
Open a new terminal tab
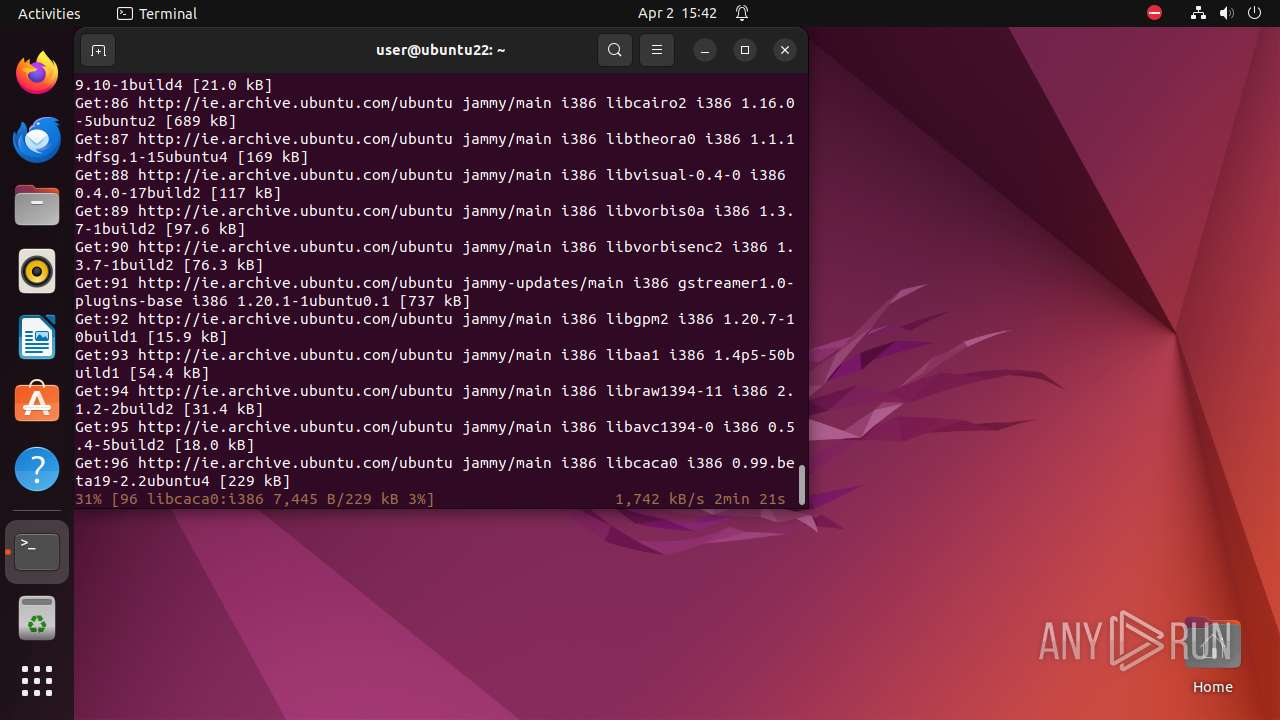(x=98, y=50)
